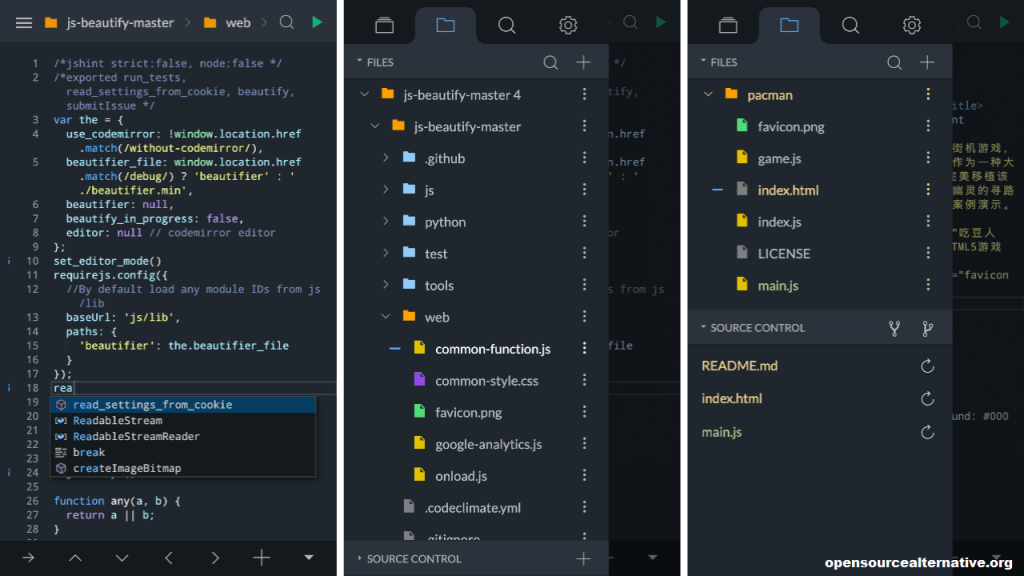Image resolution: width=1024 pixels, height=576 pixels.
Task: Click the forward arrow in the bottom editor bar
Action: (27, 558)
